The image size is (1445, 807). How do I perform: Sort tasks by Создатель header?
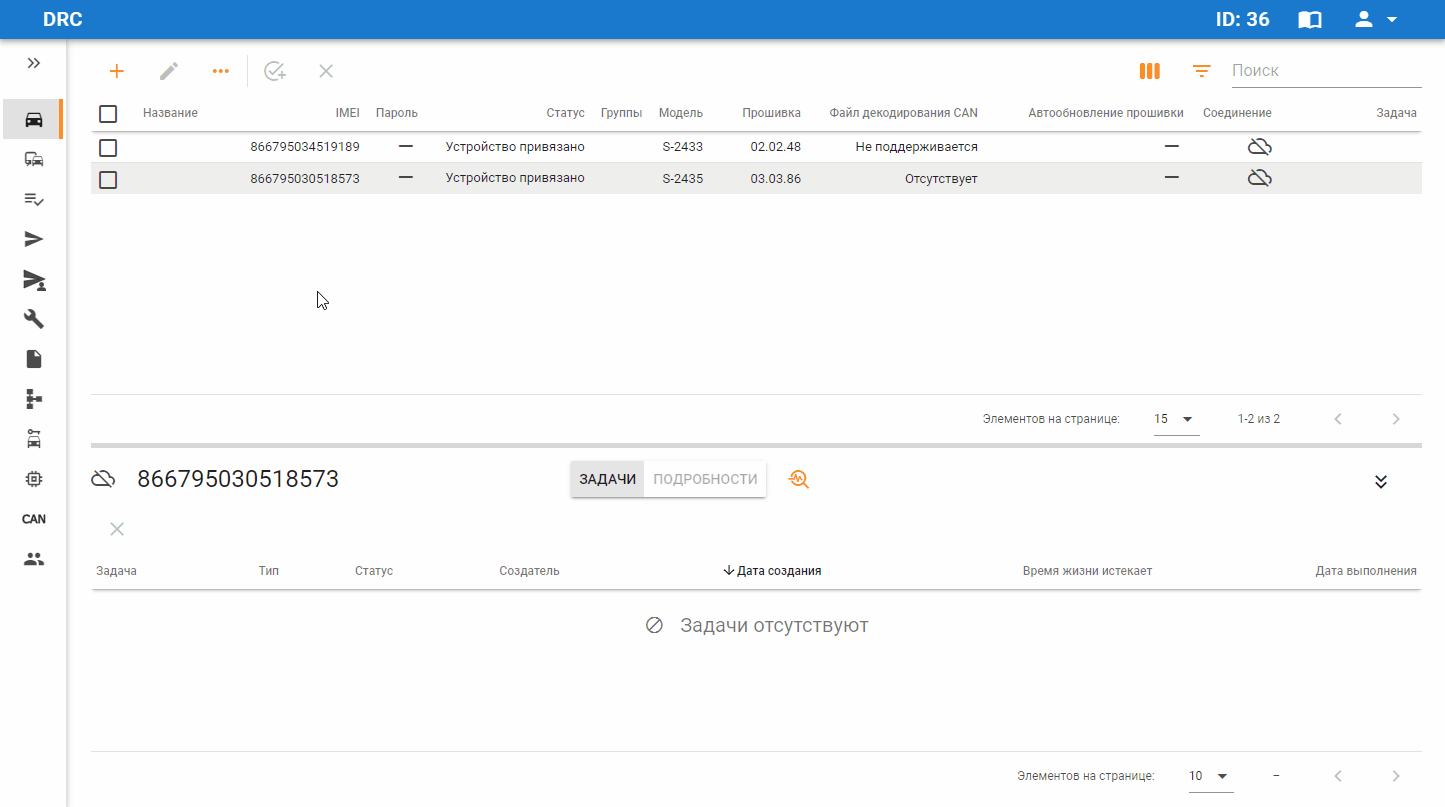pos(529,571)
